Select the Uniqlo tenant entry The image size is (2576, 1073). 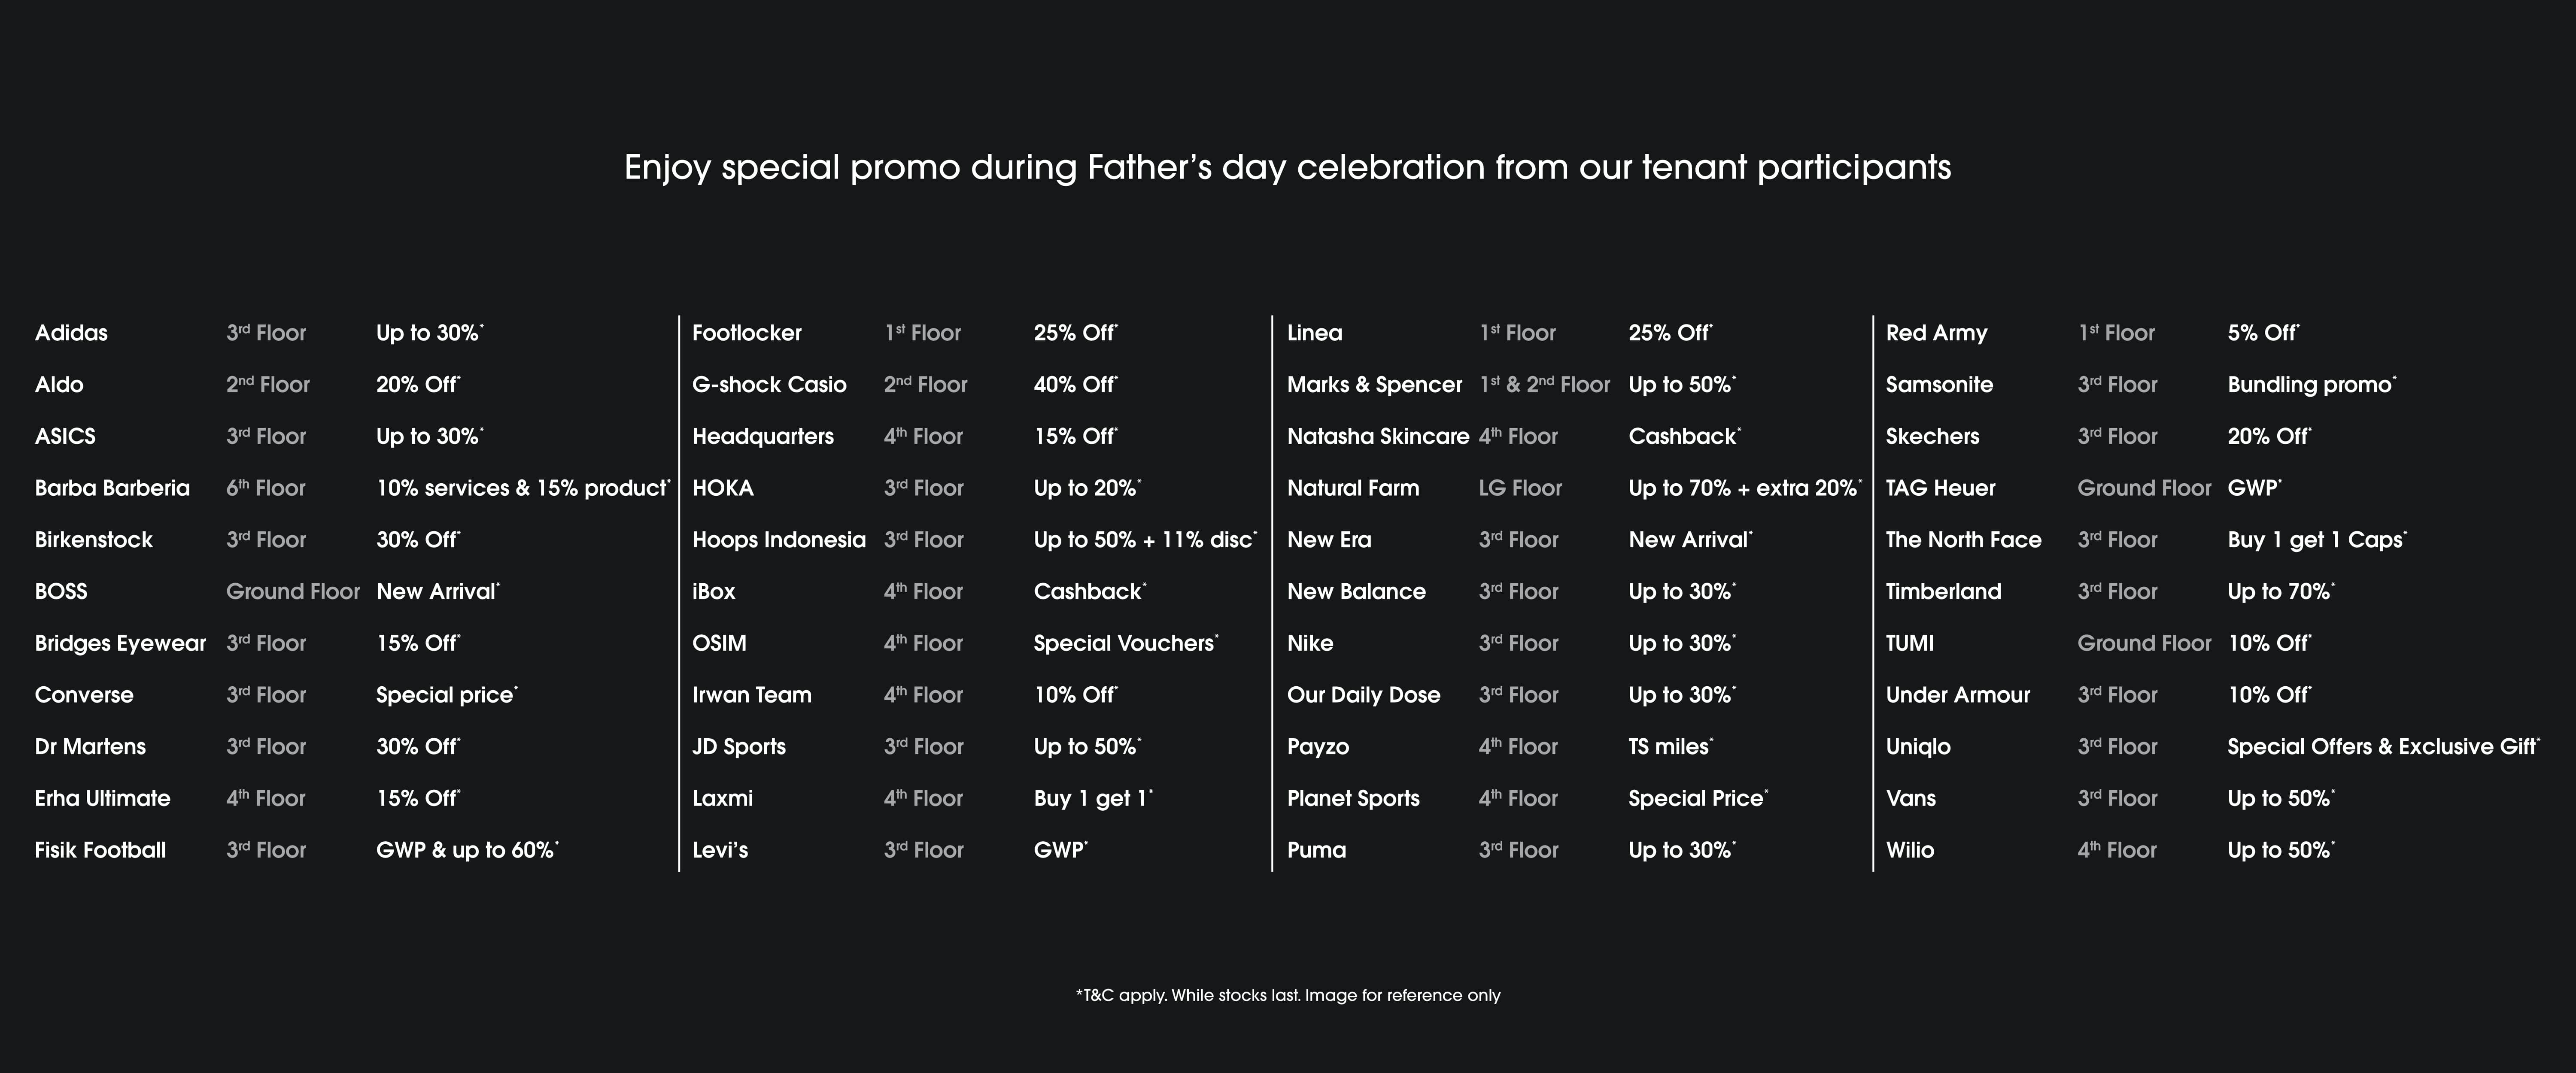(1917, 747)
